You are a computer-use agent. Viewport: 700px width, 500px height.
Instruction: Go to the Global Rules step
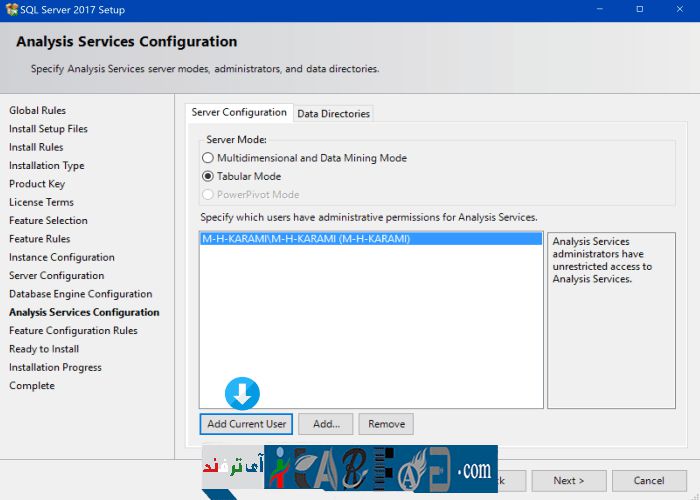pyautogui.click(x=37, y=111)
